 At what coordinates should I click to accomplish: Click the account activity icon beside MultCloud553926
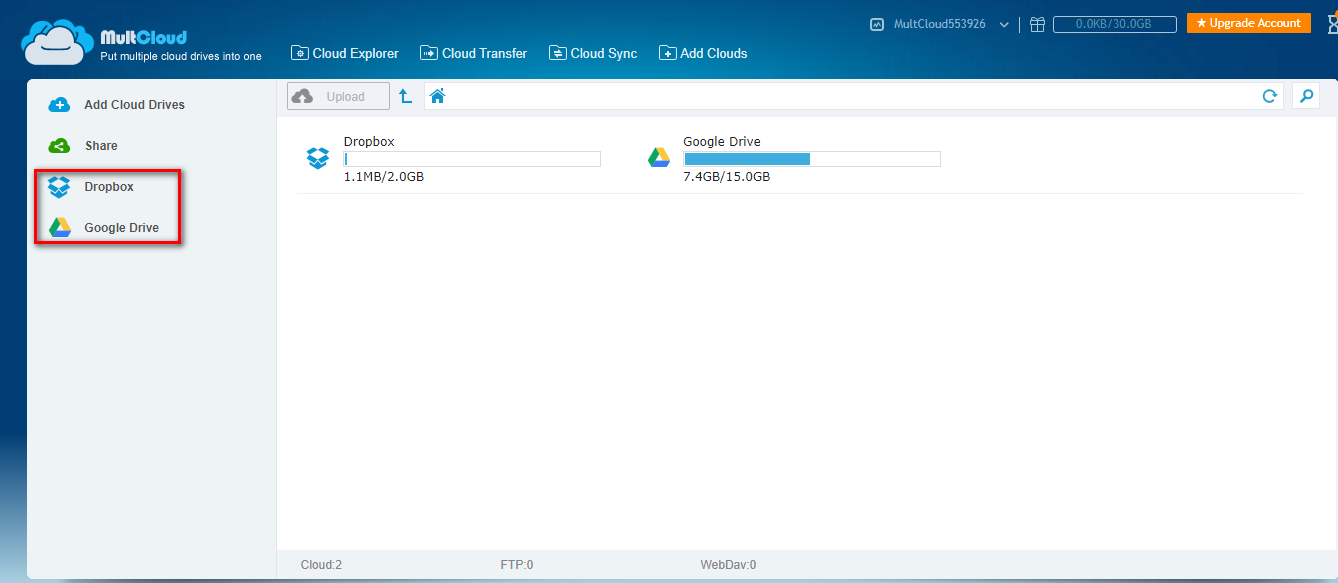877,24
